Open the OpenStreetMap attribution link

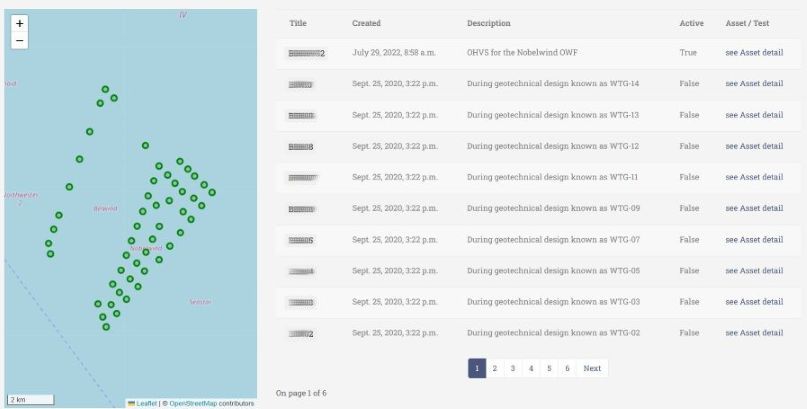point(192,403)
